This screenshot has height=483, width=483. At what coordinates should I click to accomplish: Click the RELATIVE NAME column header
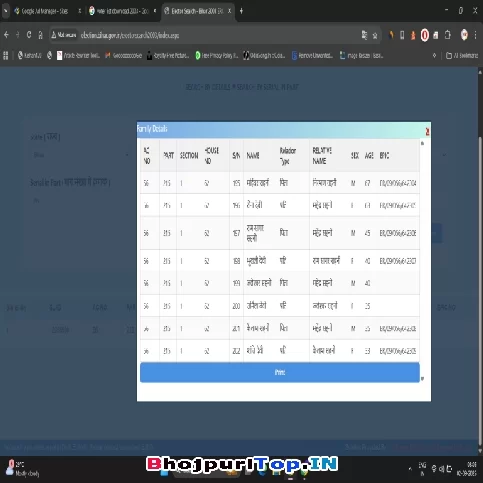(322, 155)
